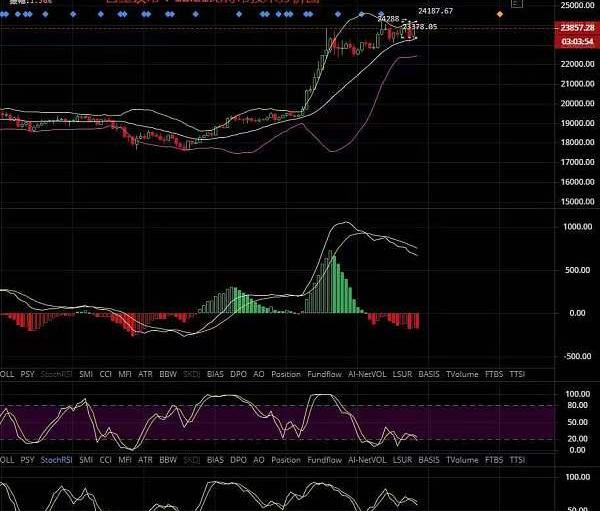Viewport: 600px width, 511px height.
Task: Choose CCI indicator tab below the MACD histogram
Action: (106, 373)
